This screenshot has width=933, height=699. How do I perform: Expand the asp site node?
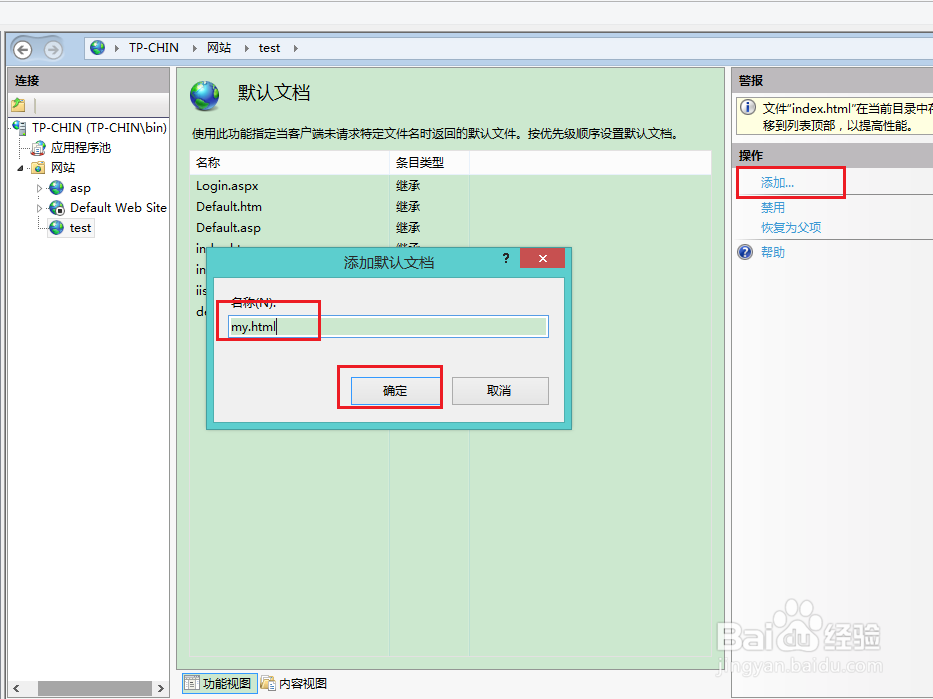tap(38, 187)
